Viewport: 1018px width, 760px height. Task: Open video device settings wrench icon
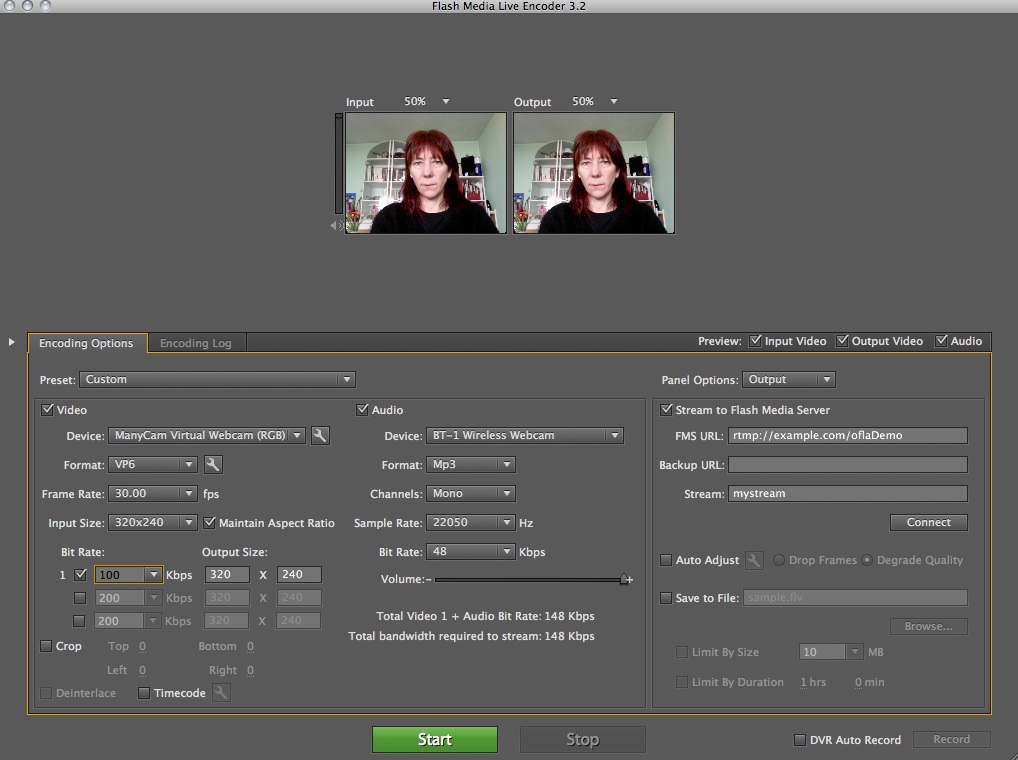[319, 436]
